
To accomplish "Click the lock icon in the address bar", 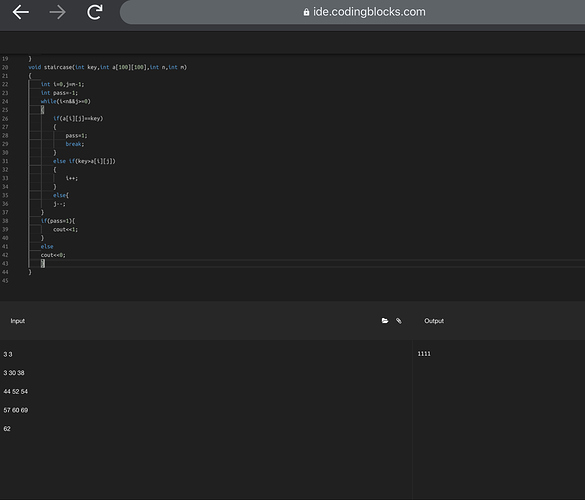I will [306, 12].
